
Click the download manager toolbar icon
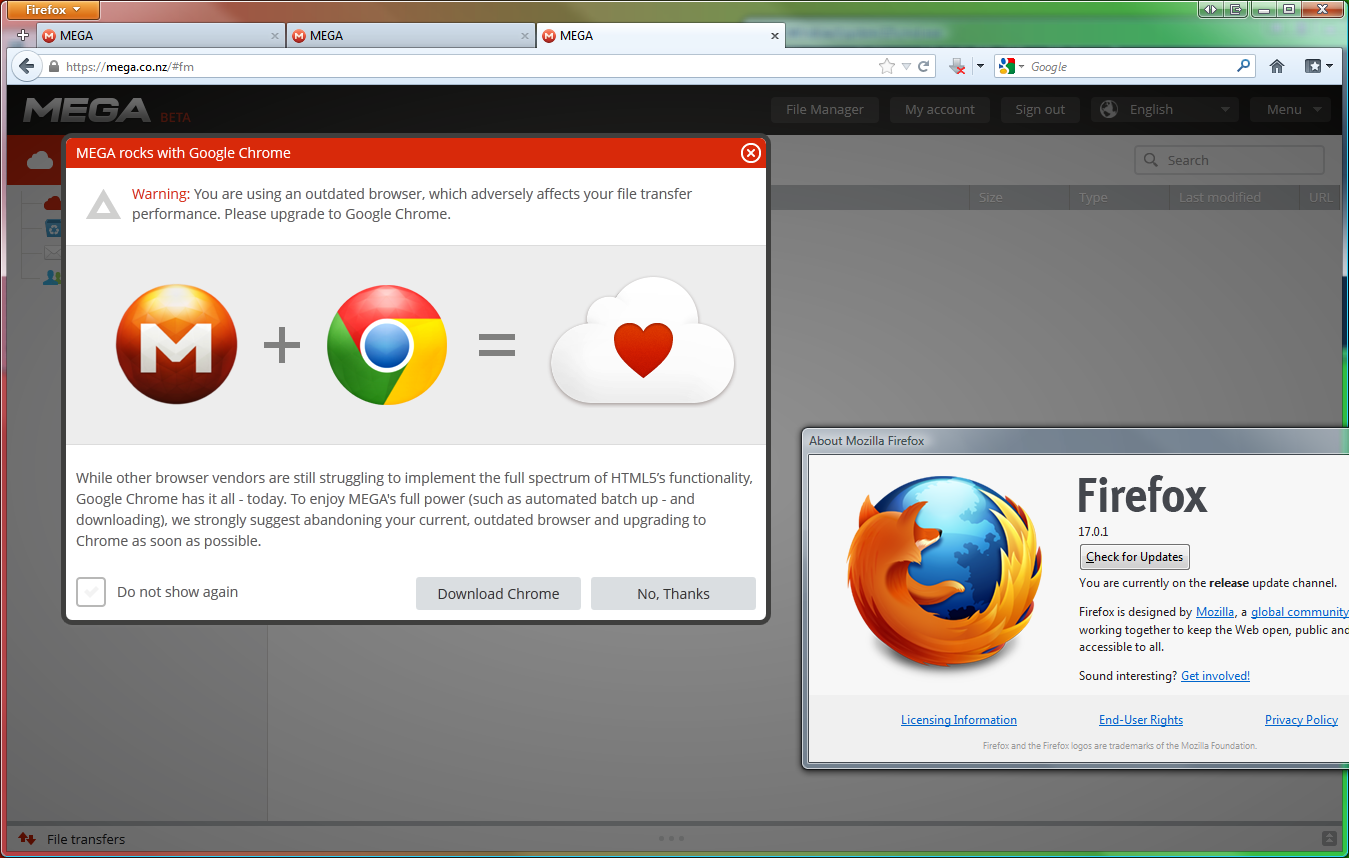pos(957,67)
